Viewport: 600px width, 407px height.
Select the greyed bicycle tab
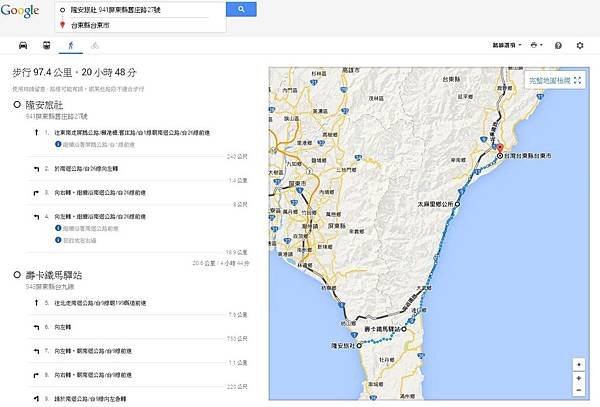coord(95,46)
